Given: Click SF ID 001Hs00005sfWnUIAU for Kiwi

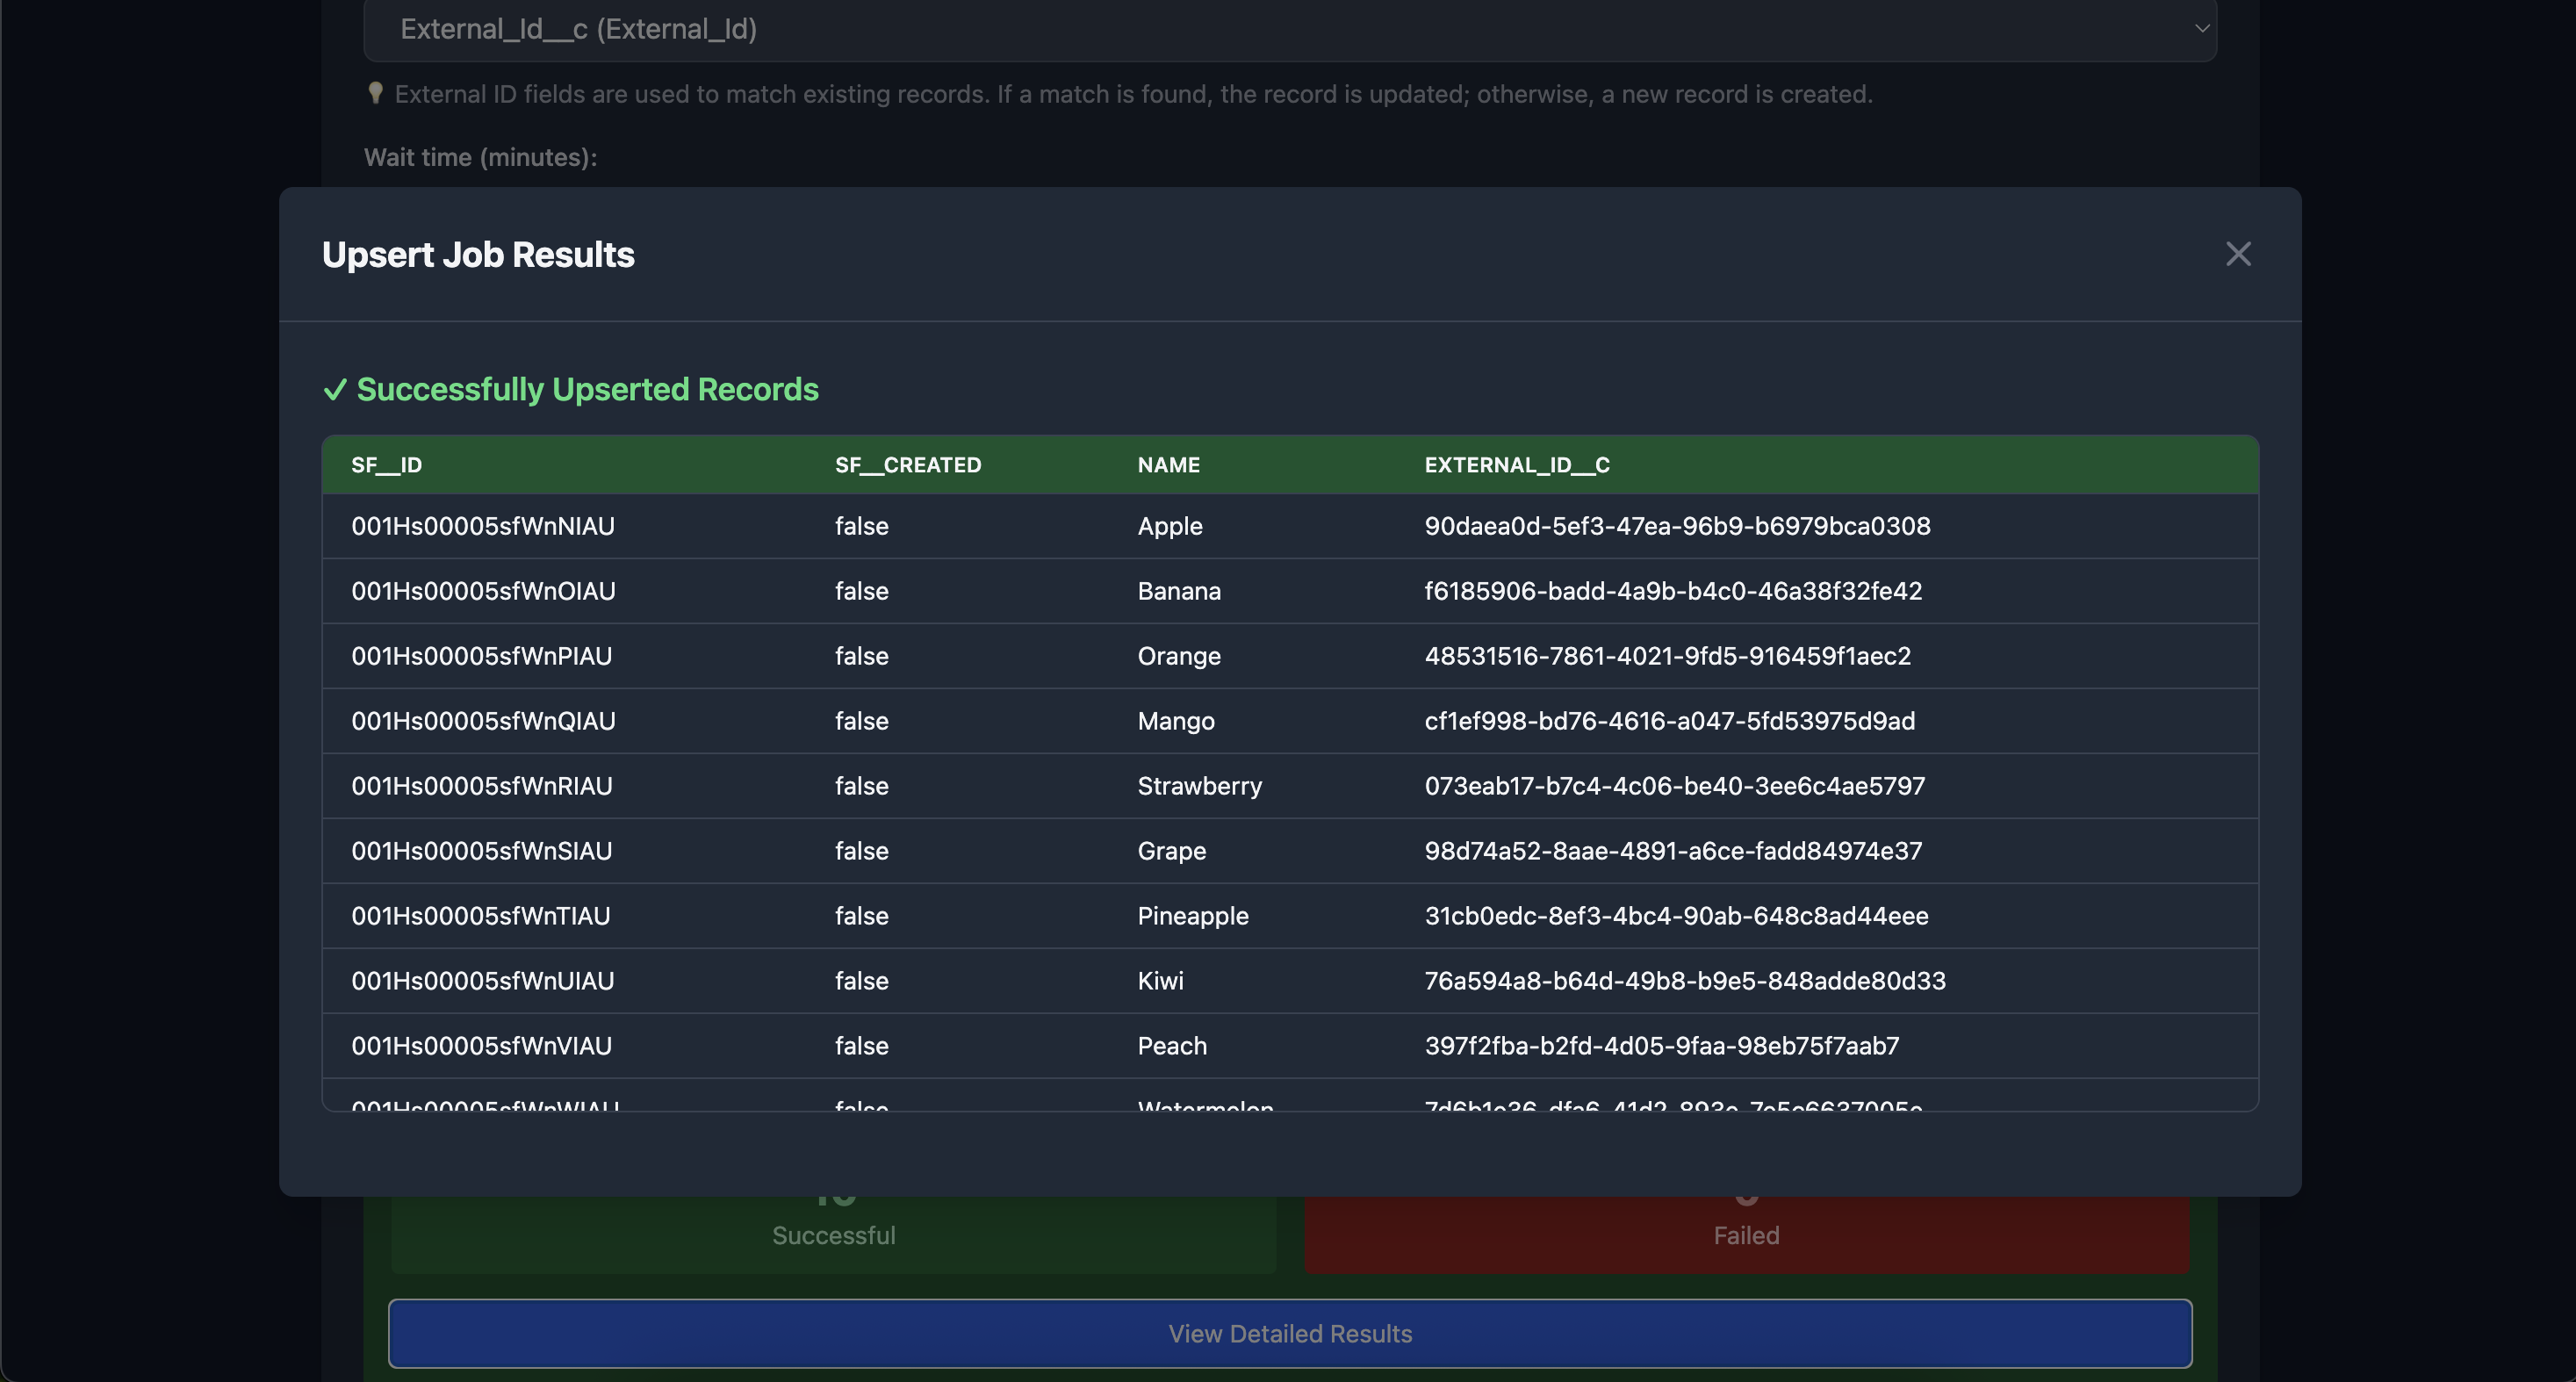Looking at the screenshot, I should [482, 981].
